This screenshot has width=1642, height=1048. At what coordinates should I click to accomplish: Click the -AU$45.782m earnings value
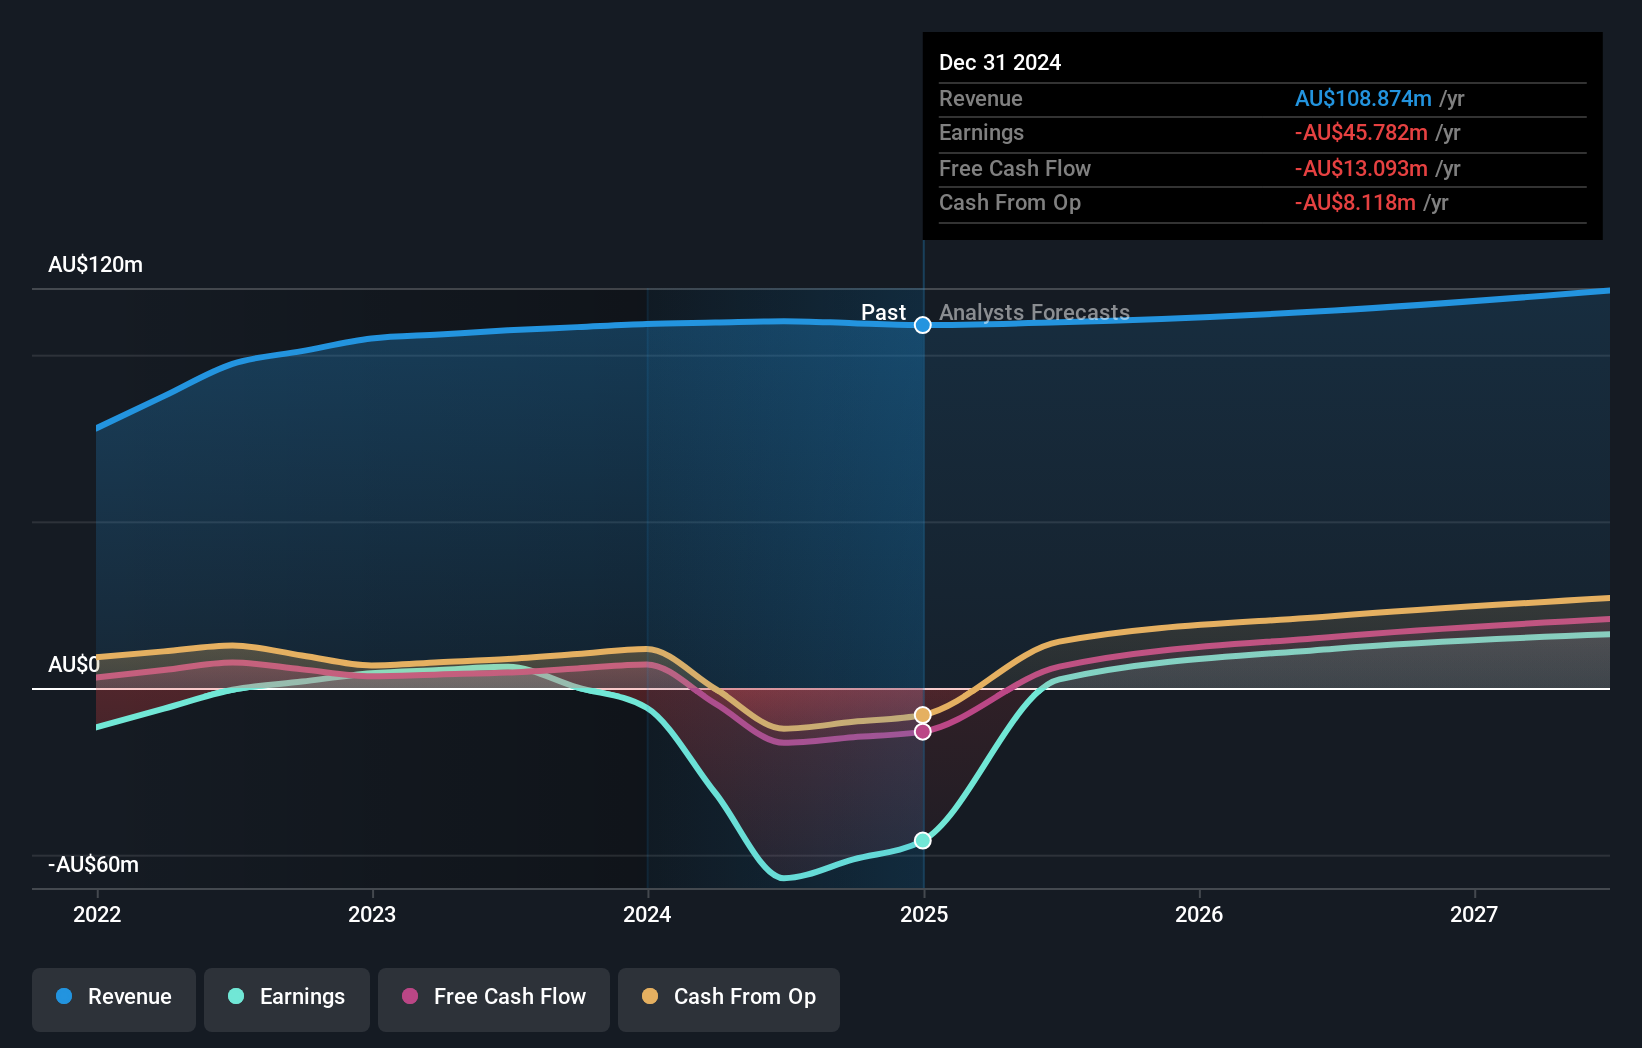pyautogui.click(x=1361, y=133)
